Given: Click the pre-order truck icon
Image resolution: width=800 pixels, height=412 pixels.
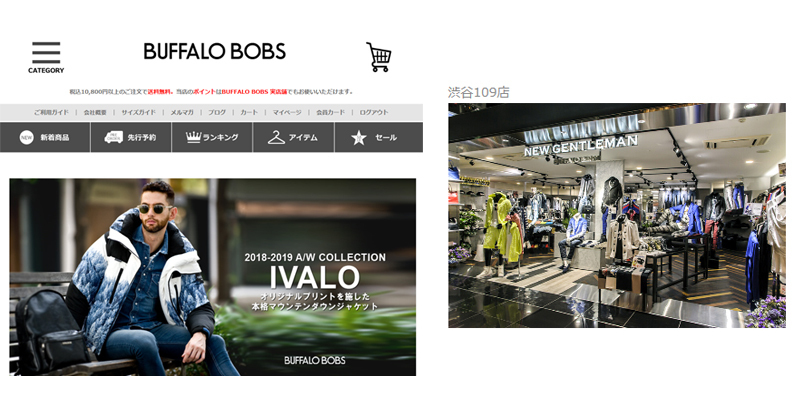Looking at the screenshot, I should click(x=113, y=137).
